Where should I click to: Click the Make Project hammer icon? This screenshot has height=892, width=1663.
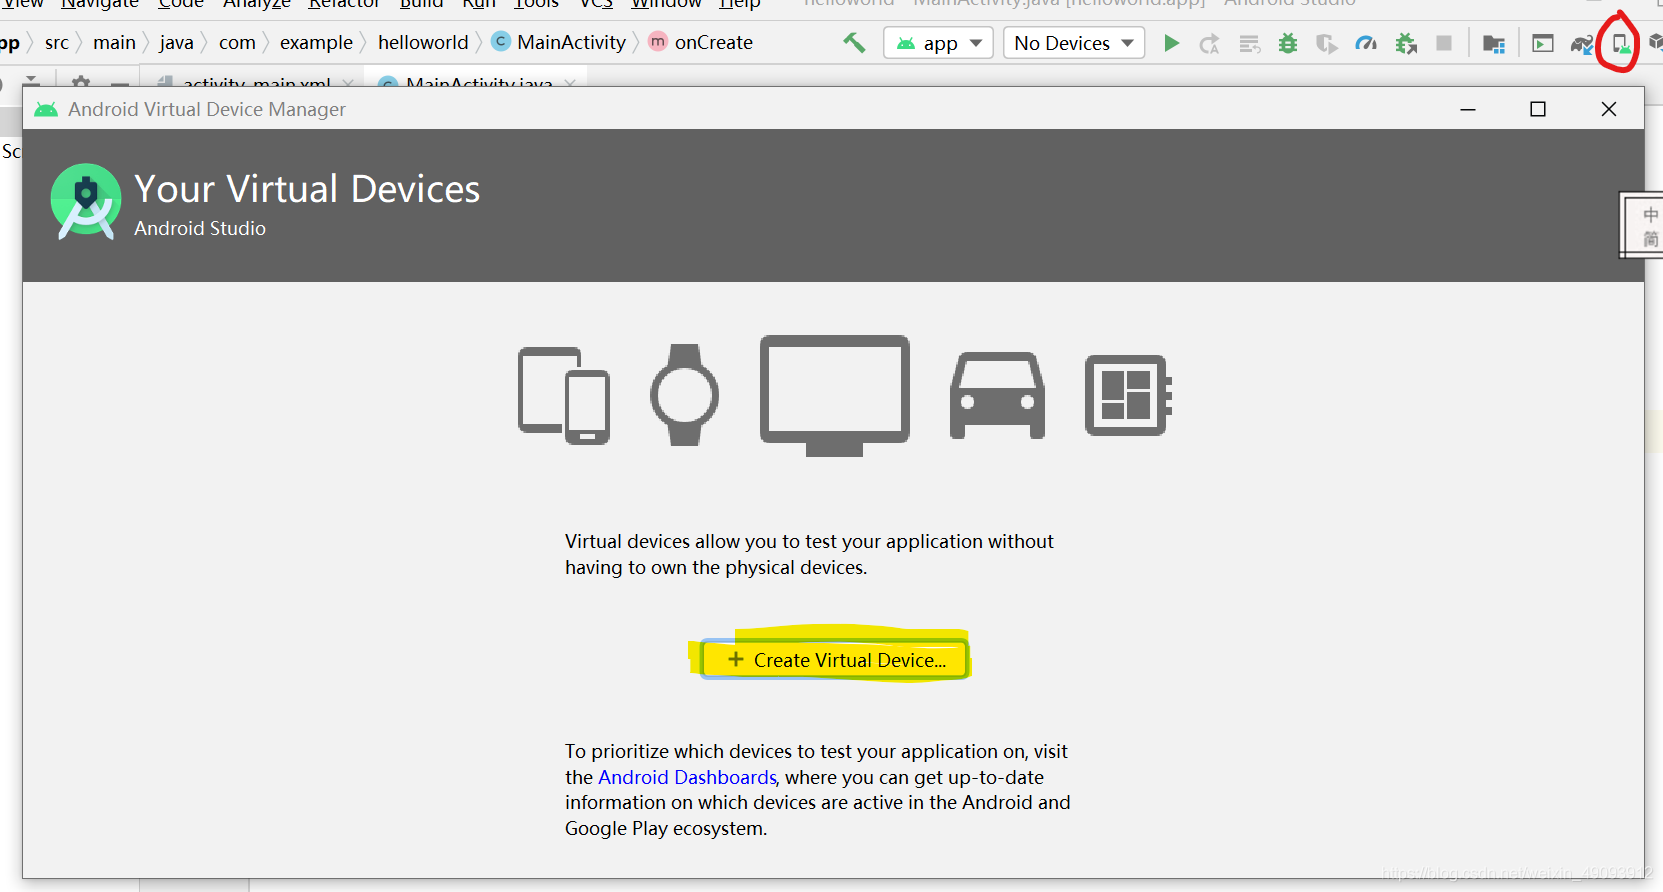point(854,43)
